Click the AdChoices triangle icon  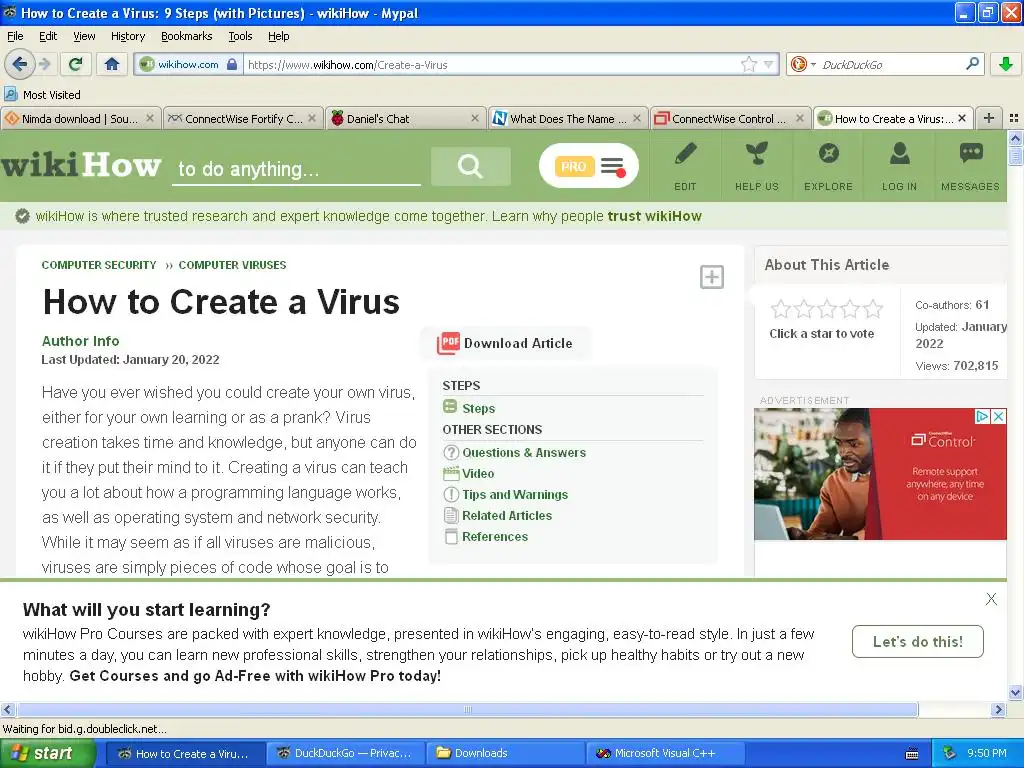pos(982,416)
